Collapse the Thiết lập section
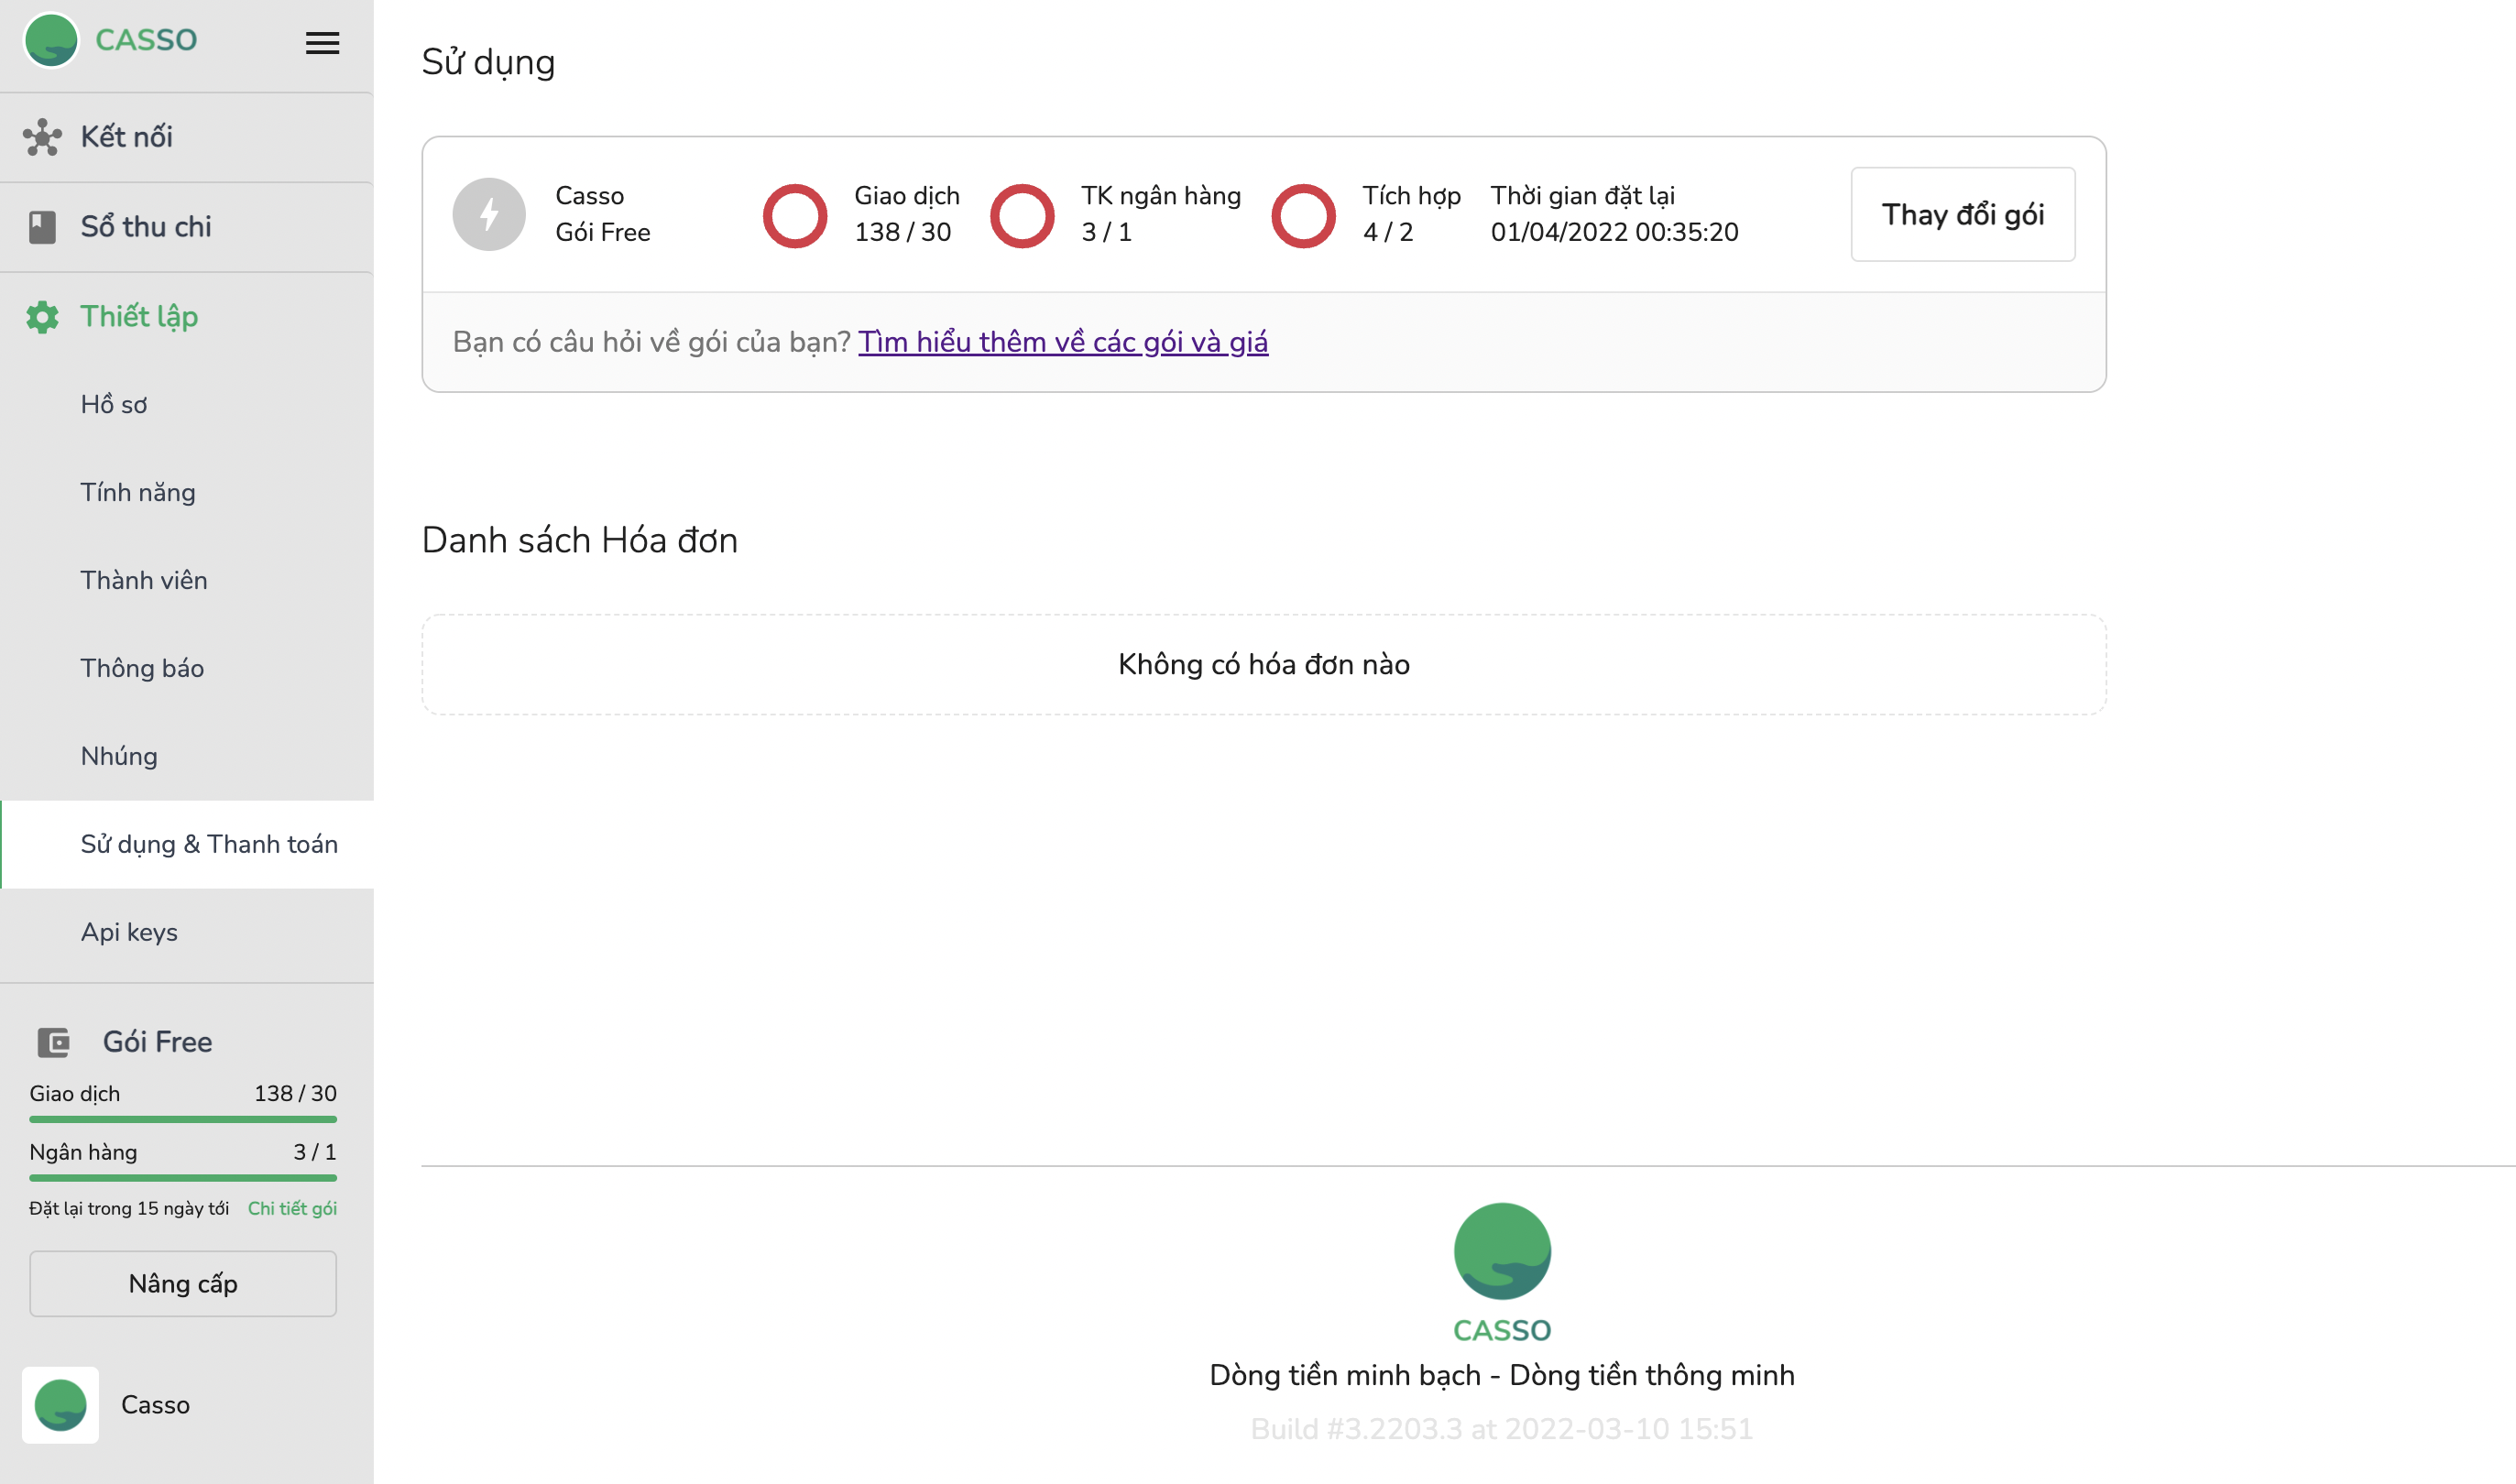This screenshot has width=2516, height=1484. click(187, 317)
